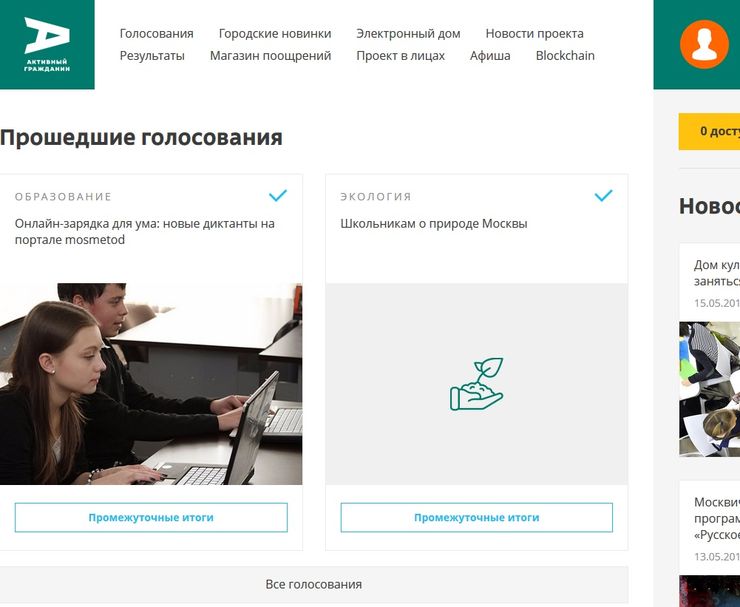Open the Городские новинки menu item
The height and width of the screenshot is (607, 740).
click(x=275, y=34)
